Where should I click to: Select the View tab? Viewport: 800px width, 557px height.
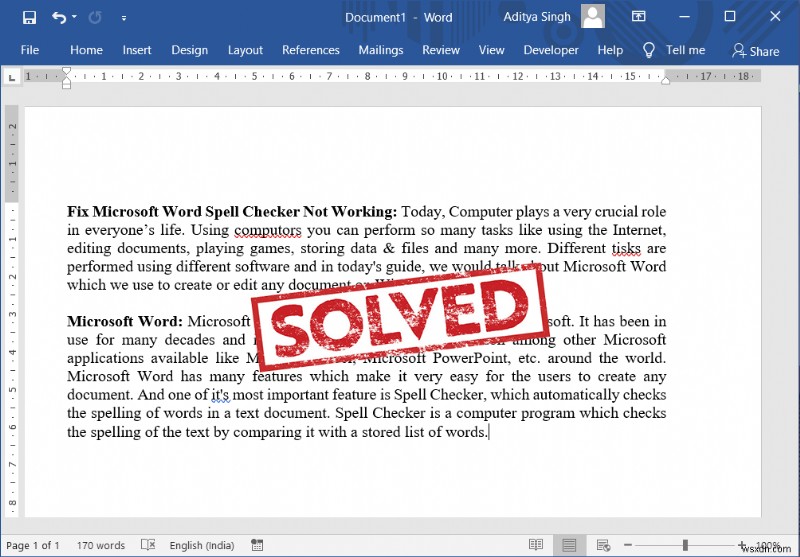(x=491, y=50)
